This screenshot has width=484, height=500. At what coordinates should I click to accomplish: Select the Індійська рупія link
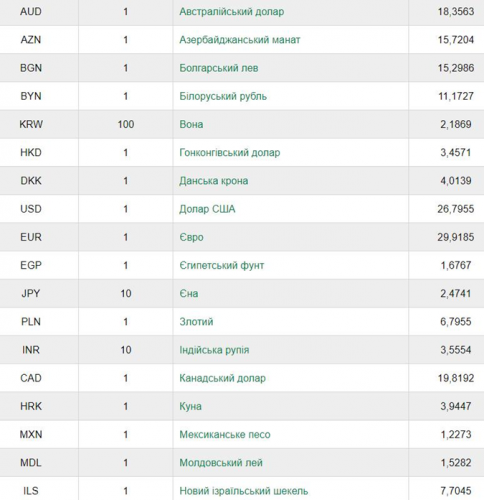214,350
